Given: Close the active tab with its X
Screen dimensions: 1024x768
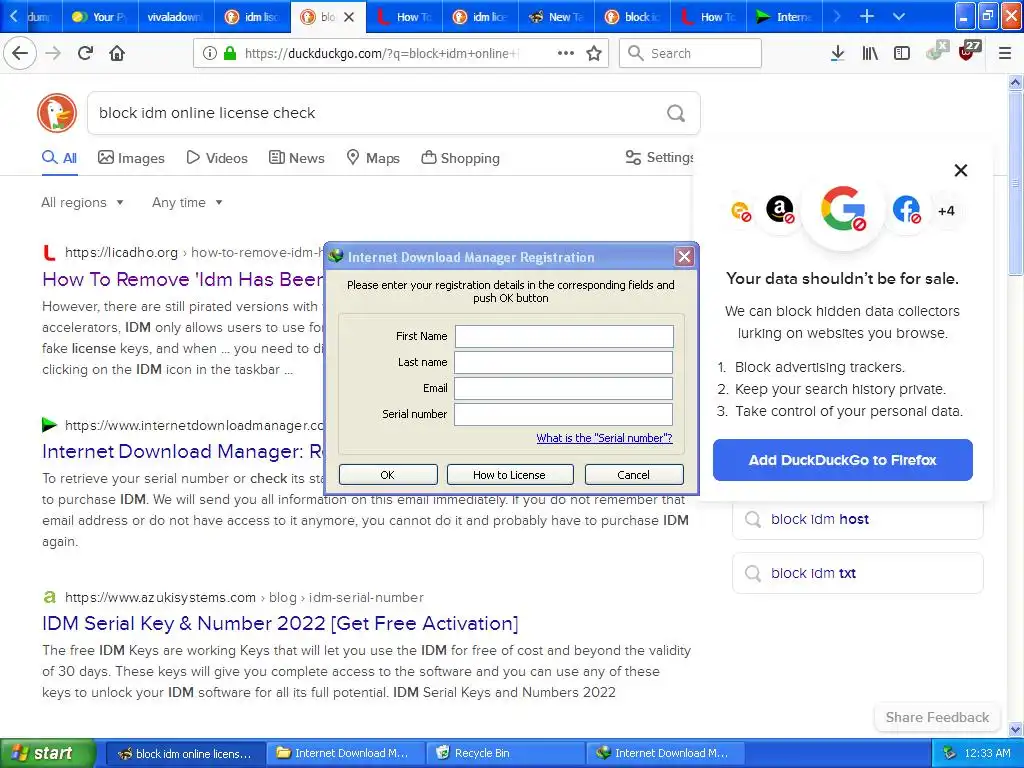Looking at the screenshot, I should pyautogui.click(x=349, y=17).
